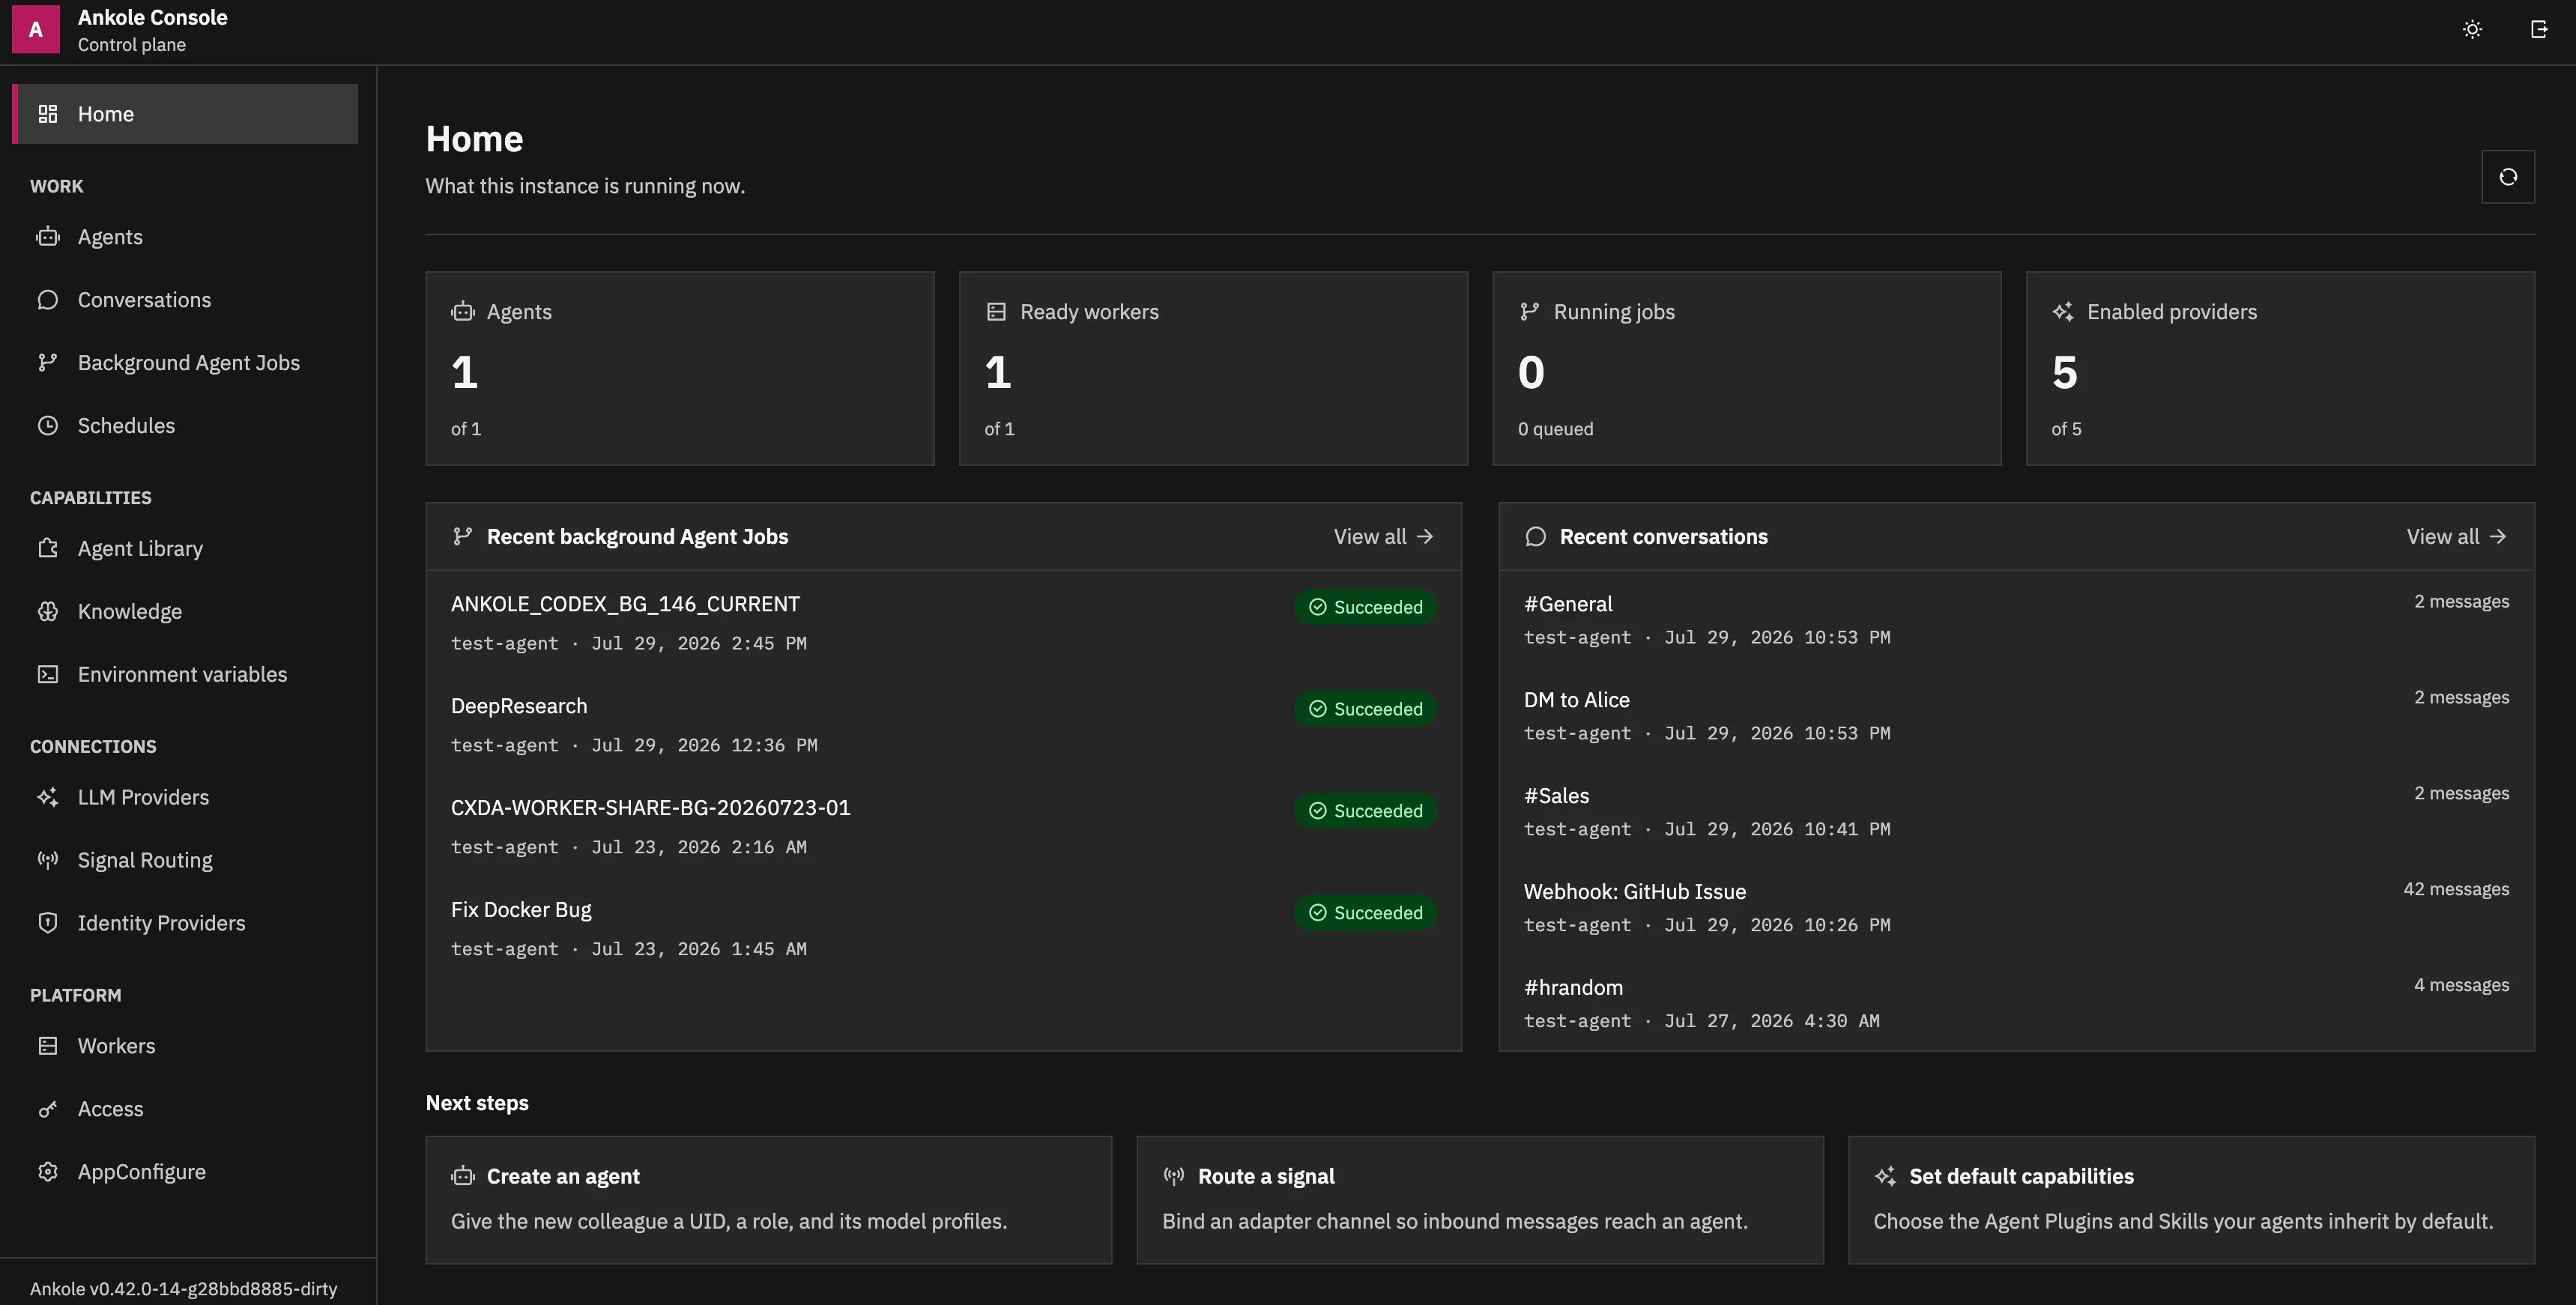Toggle the light/dark theme sun icon
Viewport: 2576px width, 1305px height.
click(2472, 29)
